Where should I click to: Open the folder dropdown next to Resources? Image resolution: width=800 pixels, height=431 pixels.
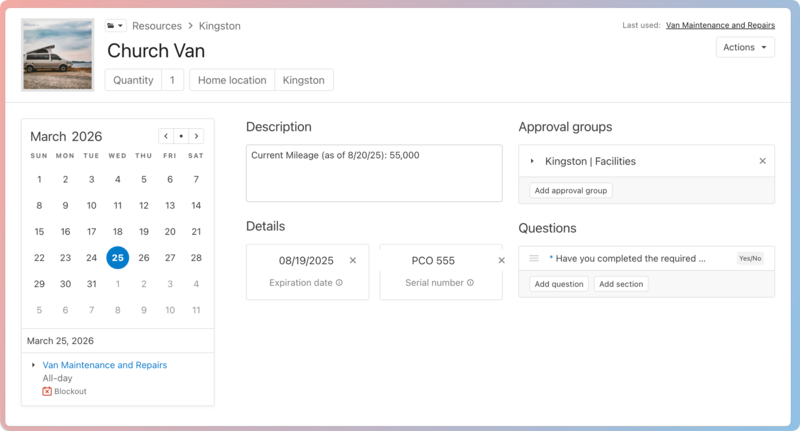(x=116, y=26)
